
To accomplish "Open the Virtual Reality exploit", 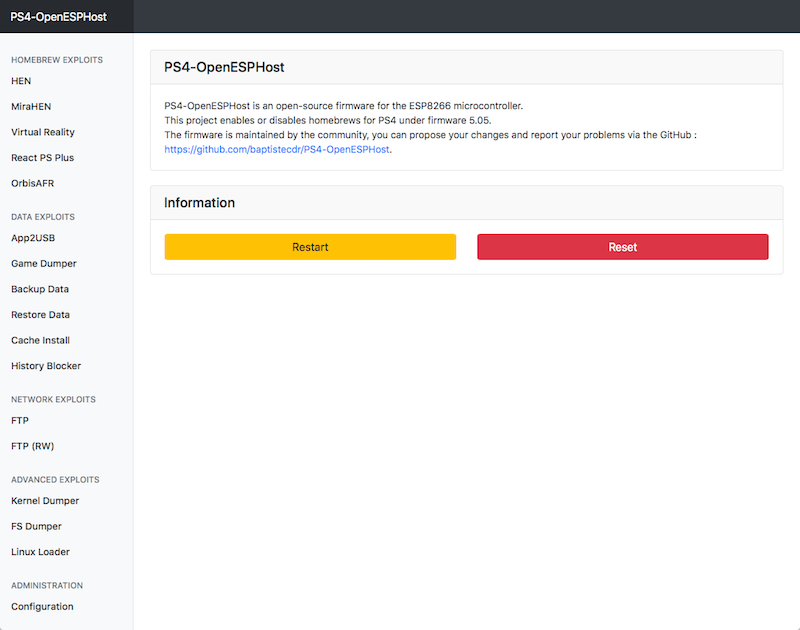I will [43, 132].
